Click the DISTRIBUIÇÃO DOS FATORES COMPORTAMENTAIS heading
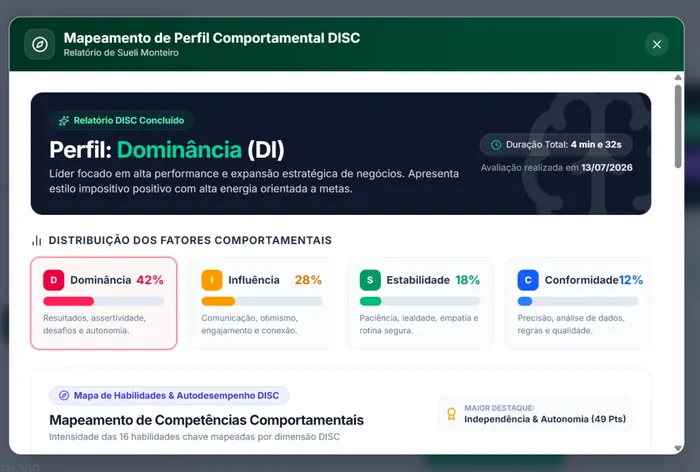The width and height of the screenshot is (700, 472). (190, 241)
